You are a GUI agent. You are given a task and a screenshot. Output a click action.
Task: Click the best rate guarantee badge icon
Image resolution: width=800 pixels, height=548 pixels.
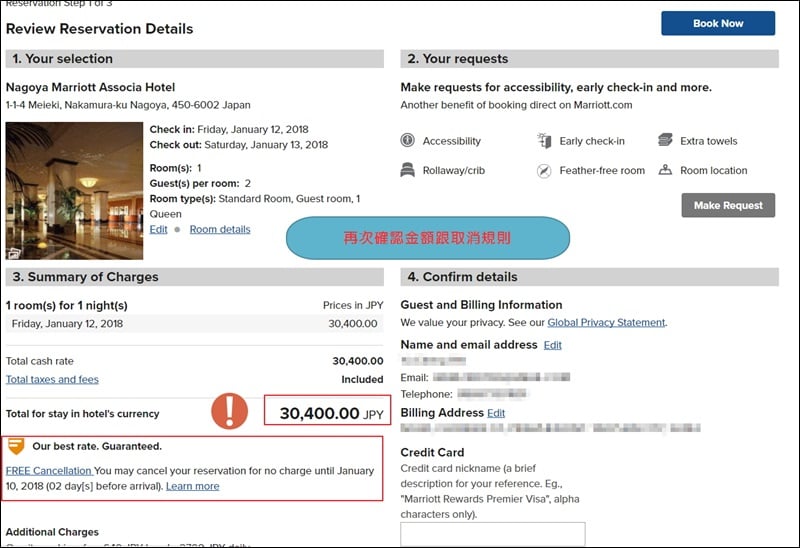pyautogui.click(x=16, y=446)
